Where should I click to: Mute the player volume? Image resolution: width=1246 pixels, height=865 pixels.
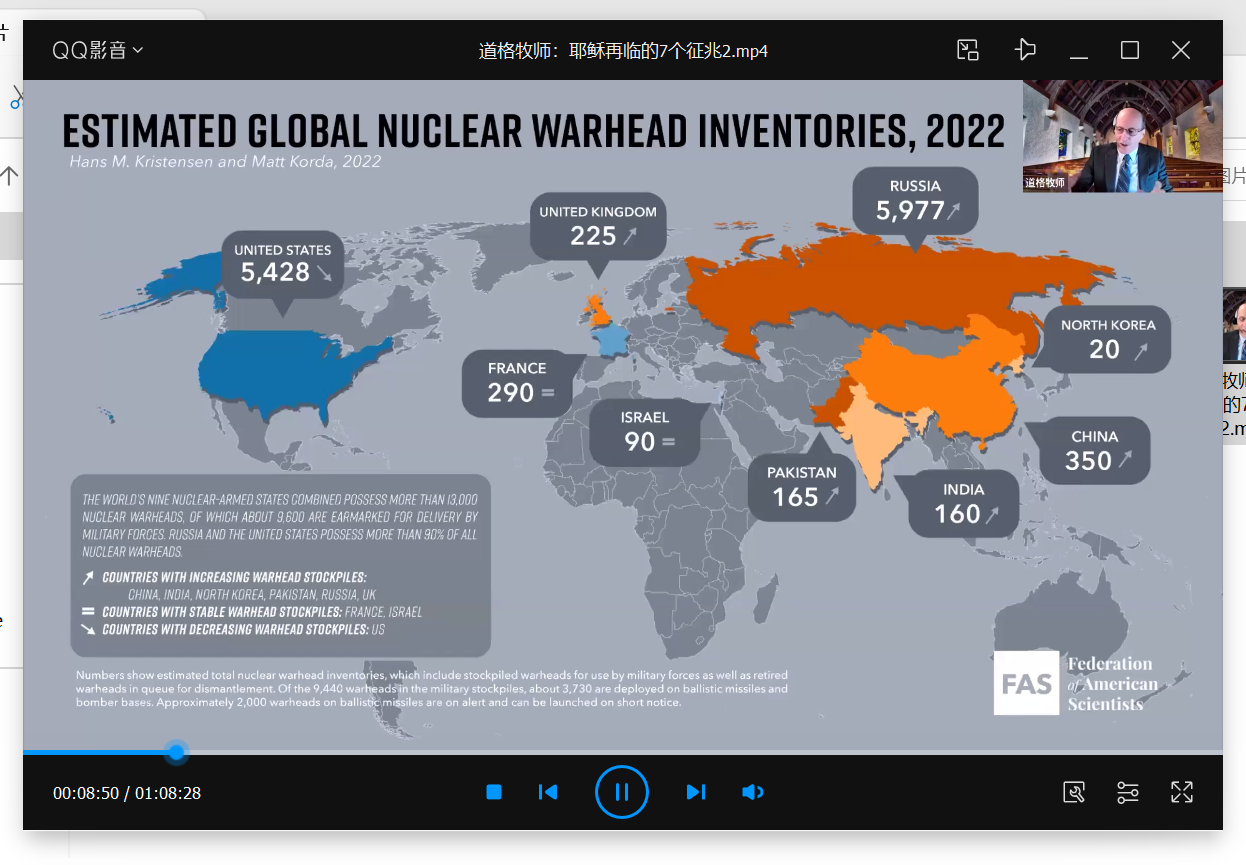(x=753, y=792)
